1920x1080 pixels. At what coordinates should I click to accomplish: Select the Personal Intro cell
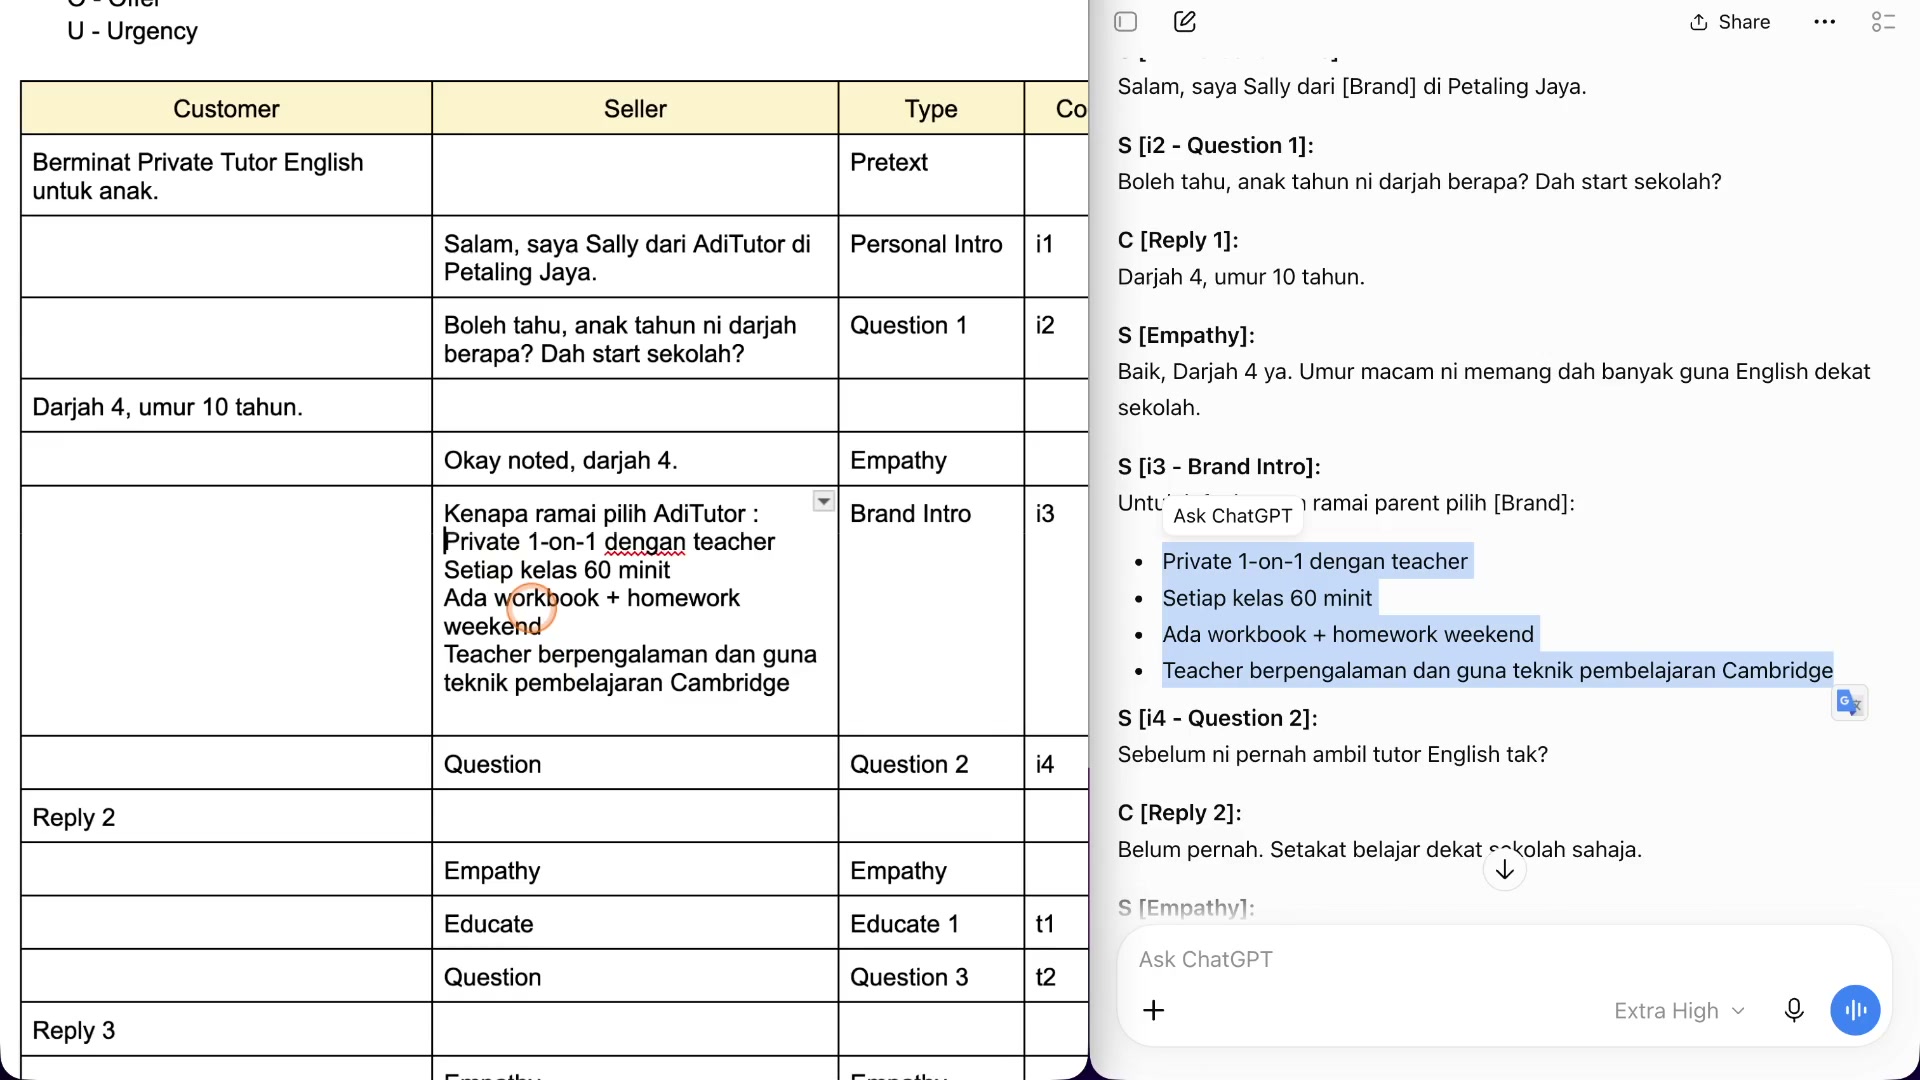(931, 257)
